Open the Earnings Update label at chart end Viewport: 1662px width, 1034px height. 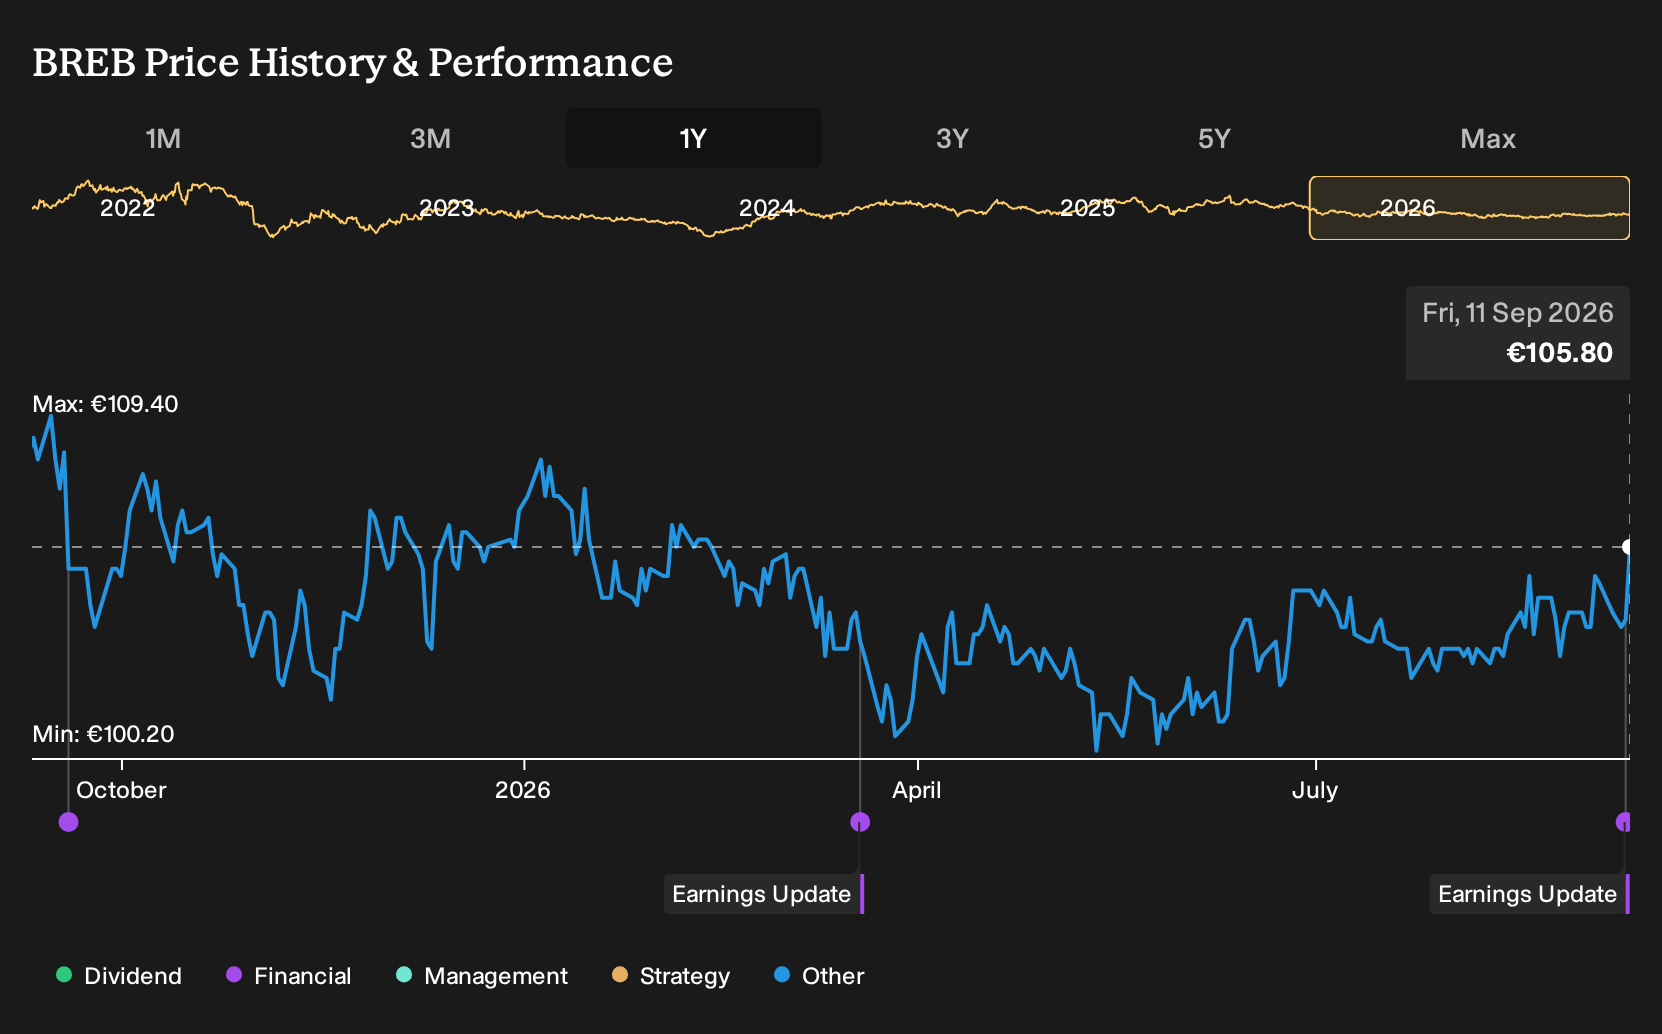(x=1529, y=894)
